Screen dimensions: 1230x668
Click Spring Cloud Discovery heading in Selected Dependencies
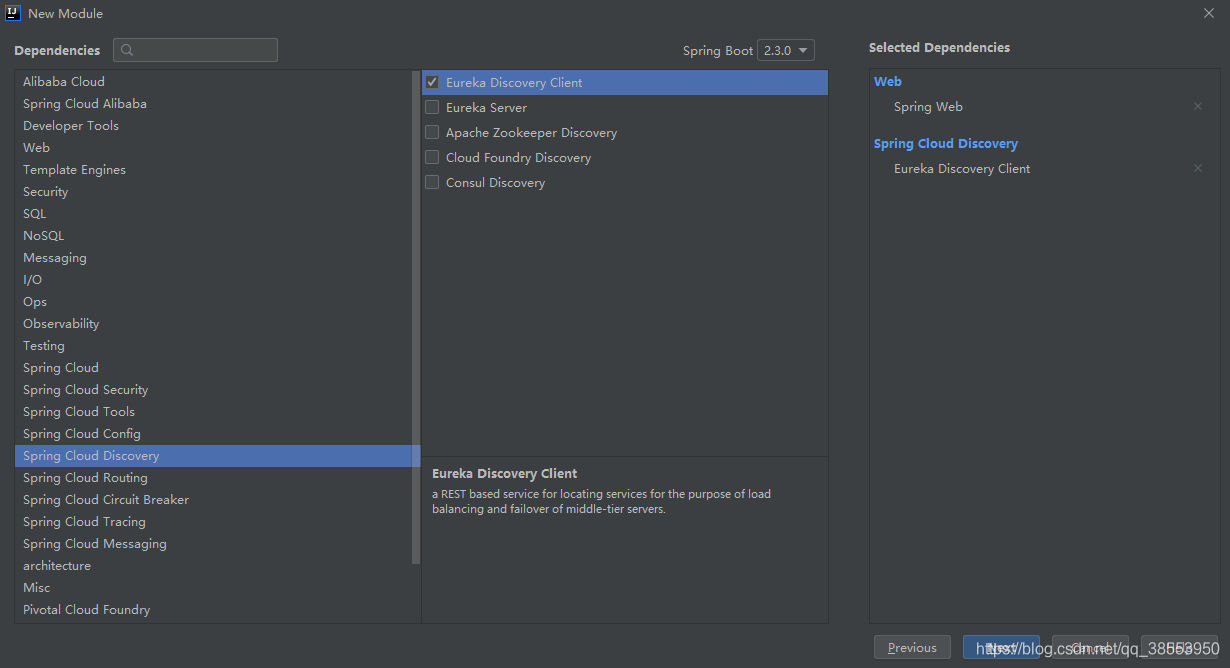click(x=945, y=144)
